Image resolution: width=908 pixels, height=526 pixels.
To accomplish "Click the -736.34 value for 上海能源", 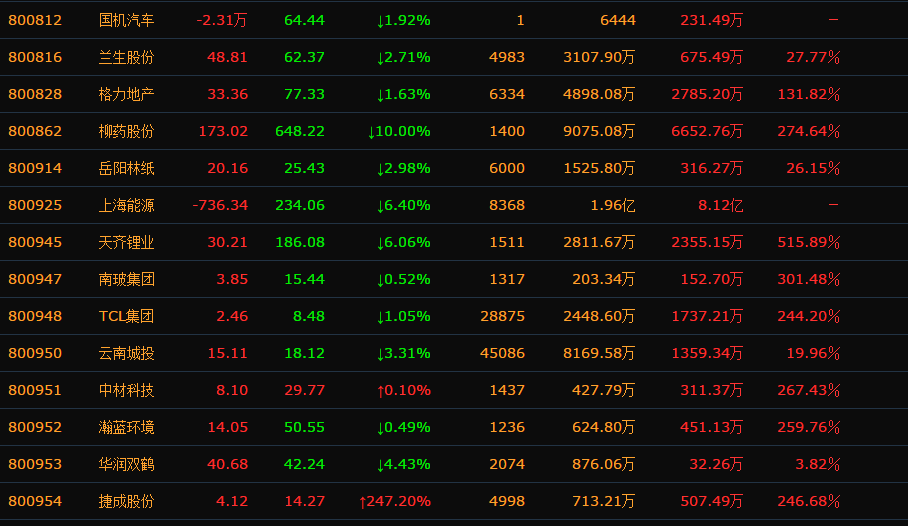I will (x=220, y=205).
